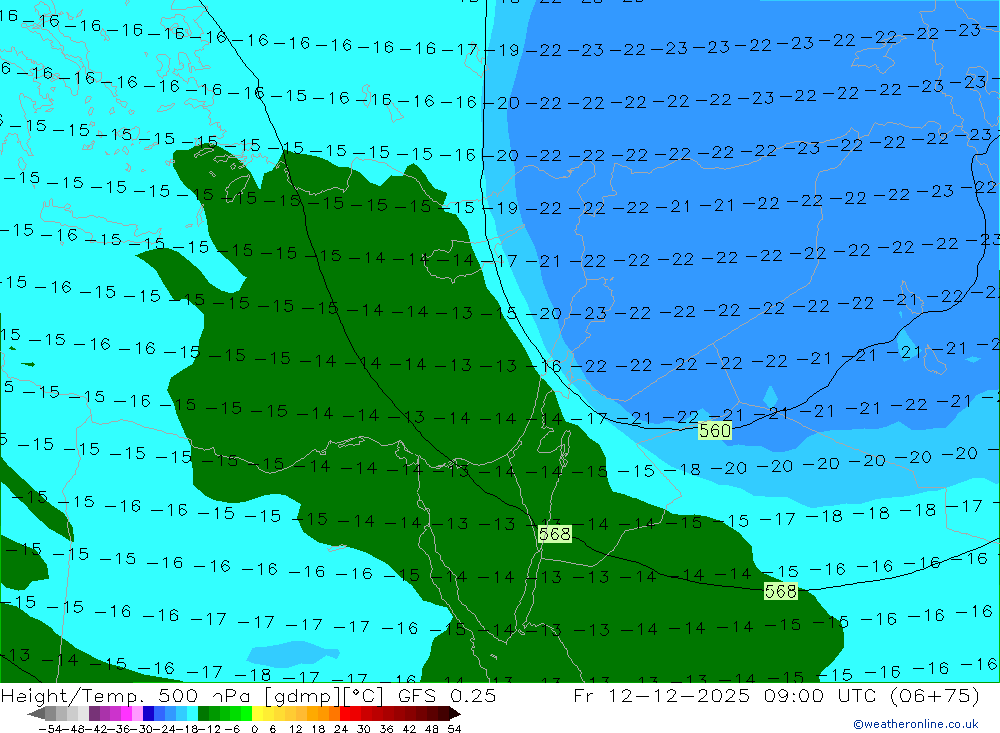1000x733 pixels.
Task: Pick the darkest green swatch in the legend
Action: [203, 714]
